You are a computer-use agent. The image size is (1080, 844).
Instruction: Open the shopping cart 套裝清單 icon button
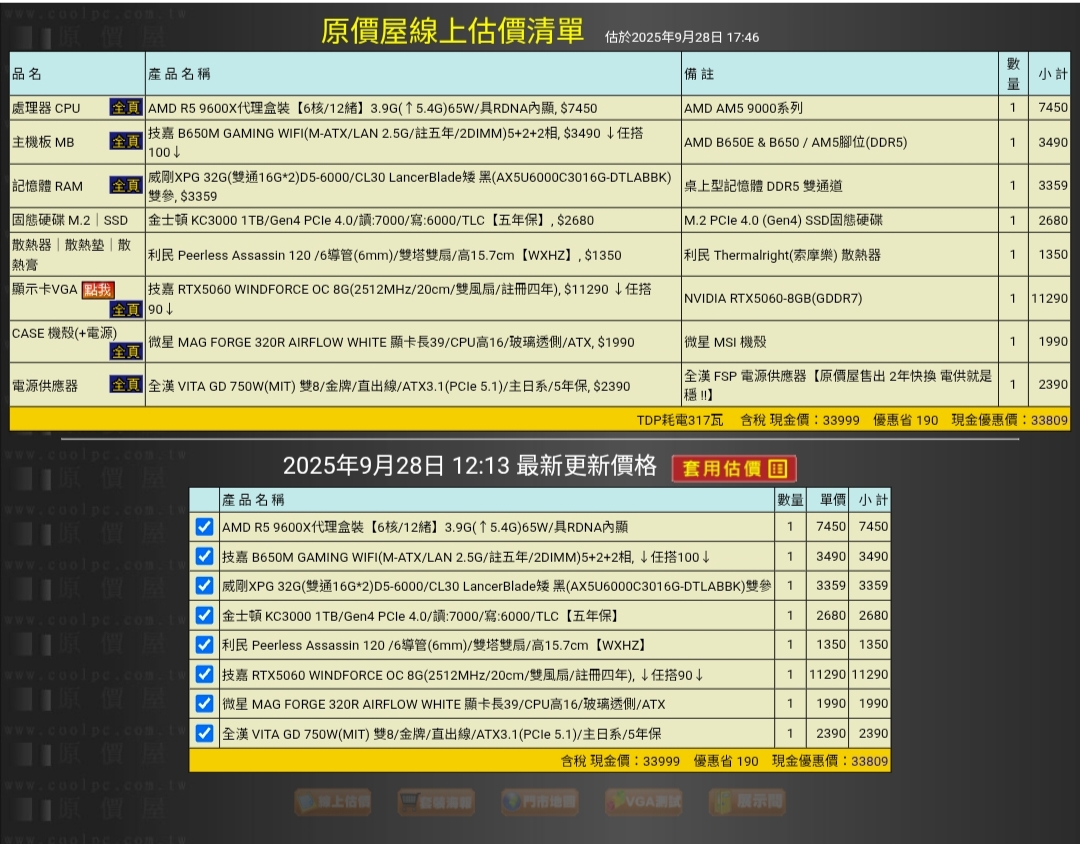coord(436,801)
